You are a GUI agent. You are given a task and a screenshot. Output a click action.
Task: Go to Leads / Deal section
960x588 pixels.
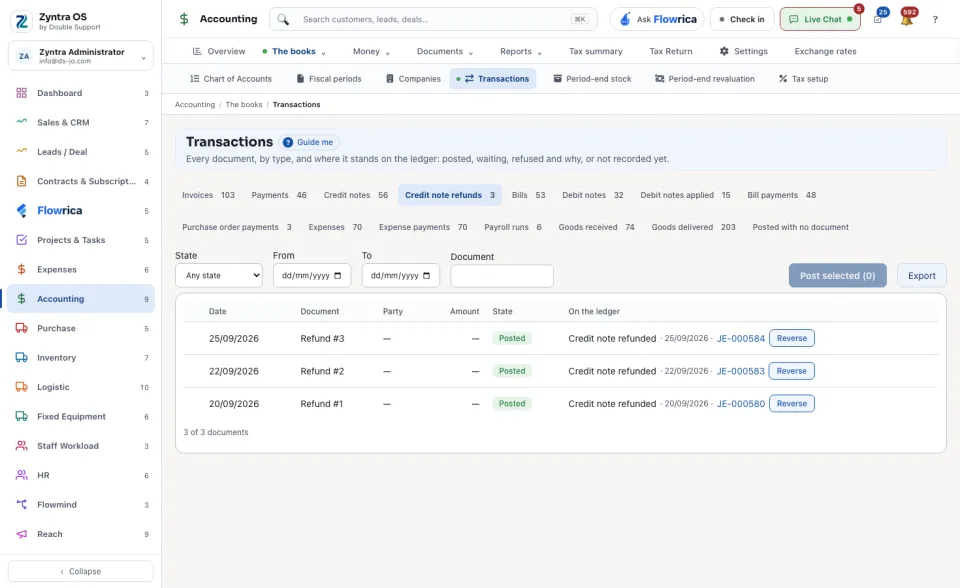(x=81, y=152)
